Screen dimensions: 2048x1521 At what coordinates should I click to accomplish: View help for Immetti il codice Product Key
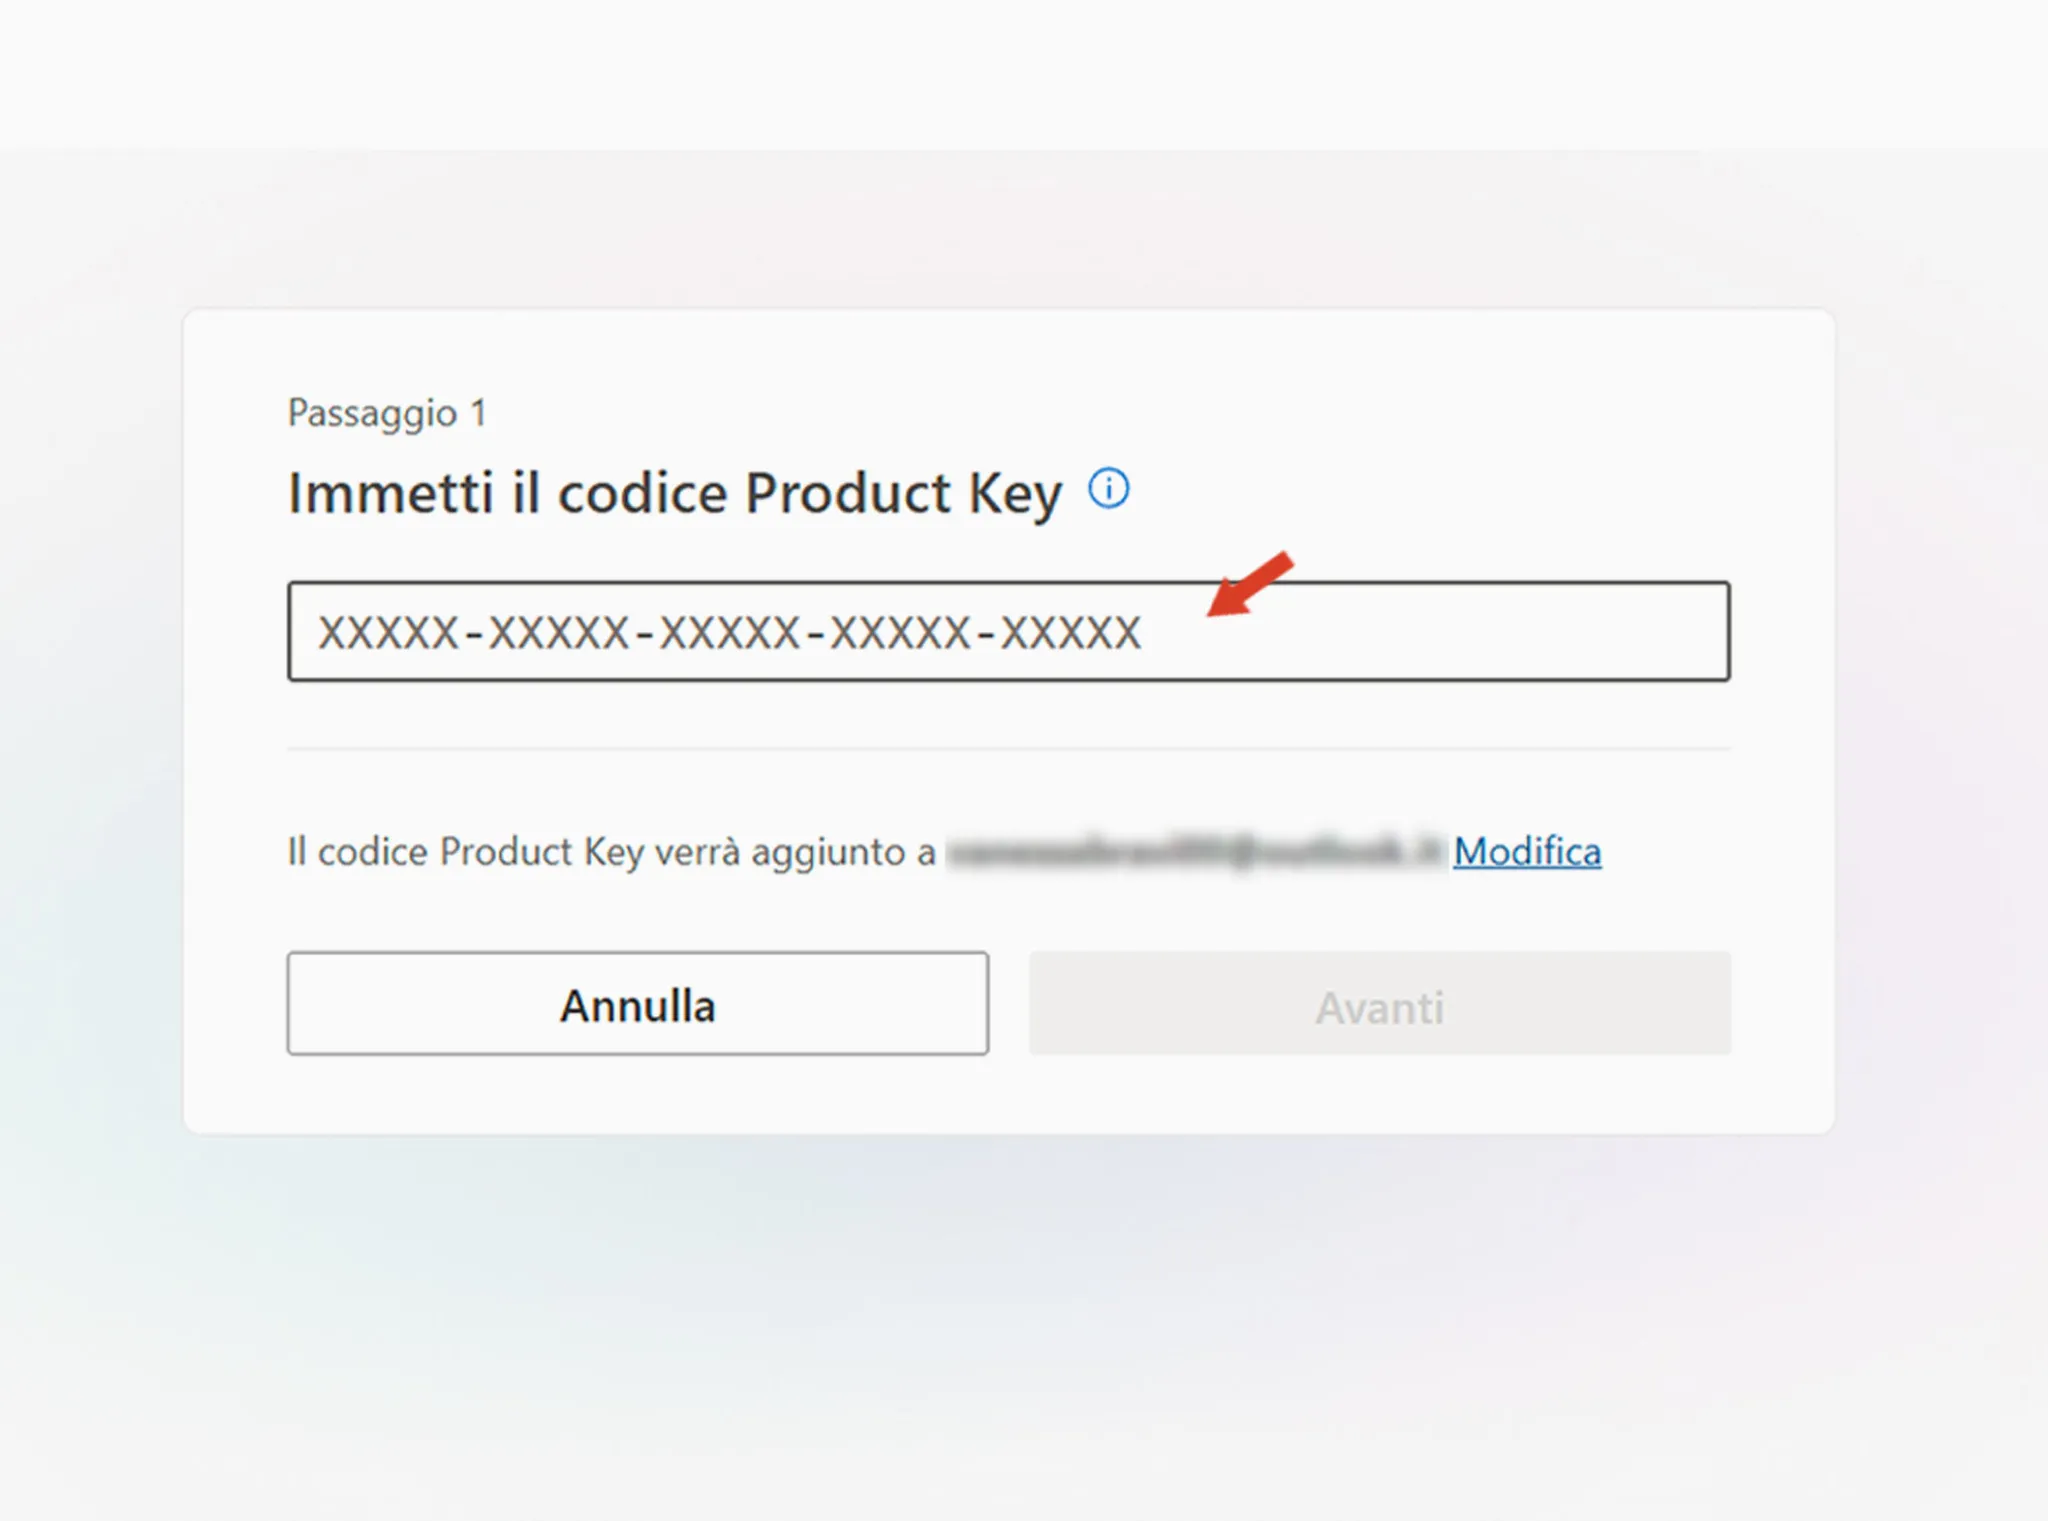(x=1110, y=489)
